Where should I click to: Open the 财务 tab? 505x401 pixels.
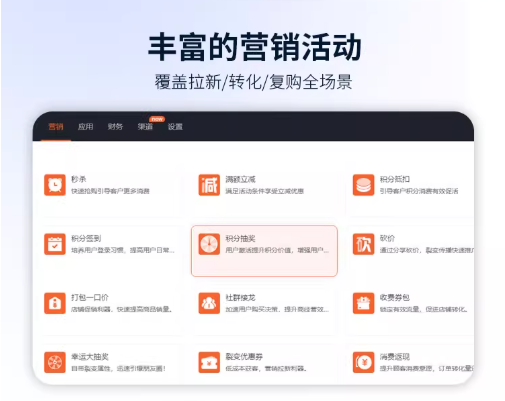(115, 127)
